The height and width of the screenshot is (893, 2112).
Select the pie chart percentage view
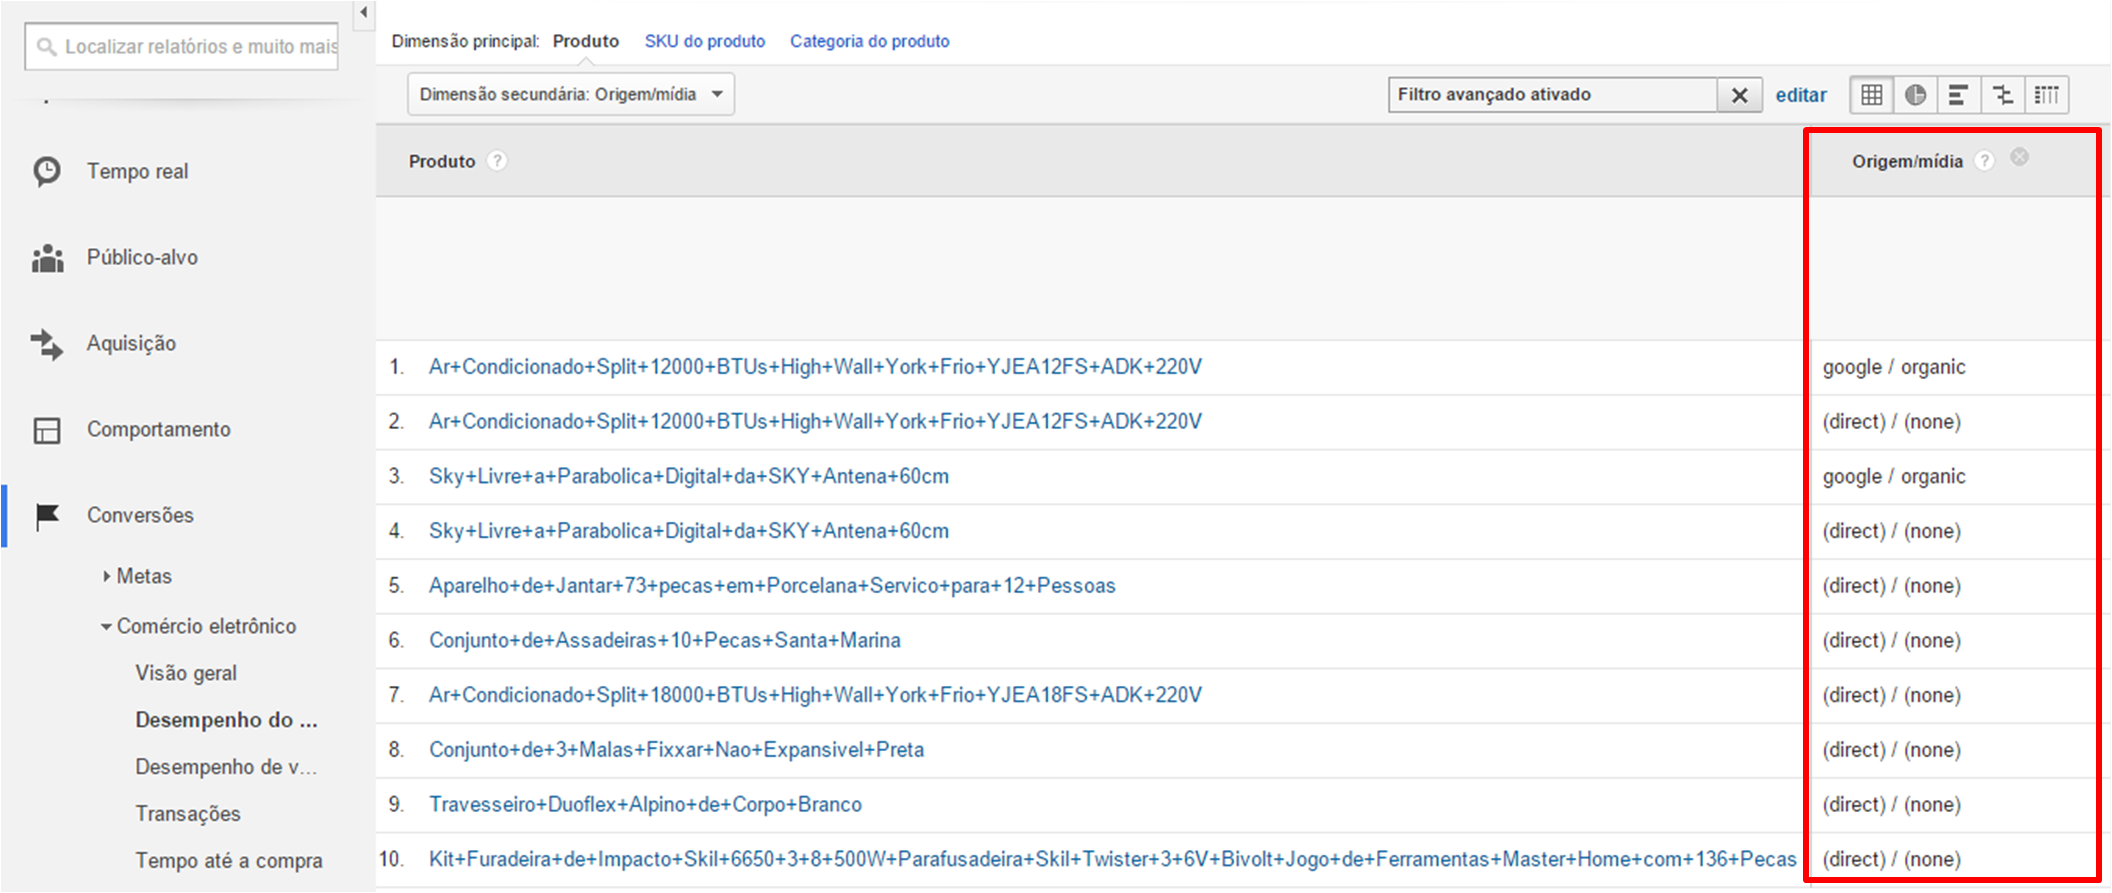point(1915,95)
